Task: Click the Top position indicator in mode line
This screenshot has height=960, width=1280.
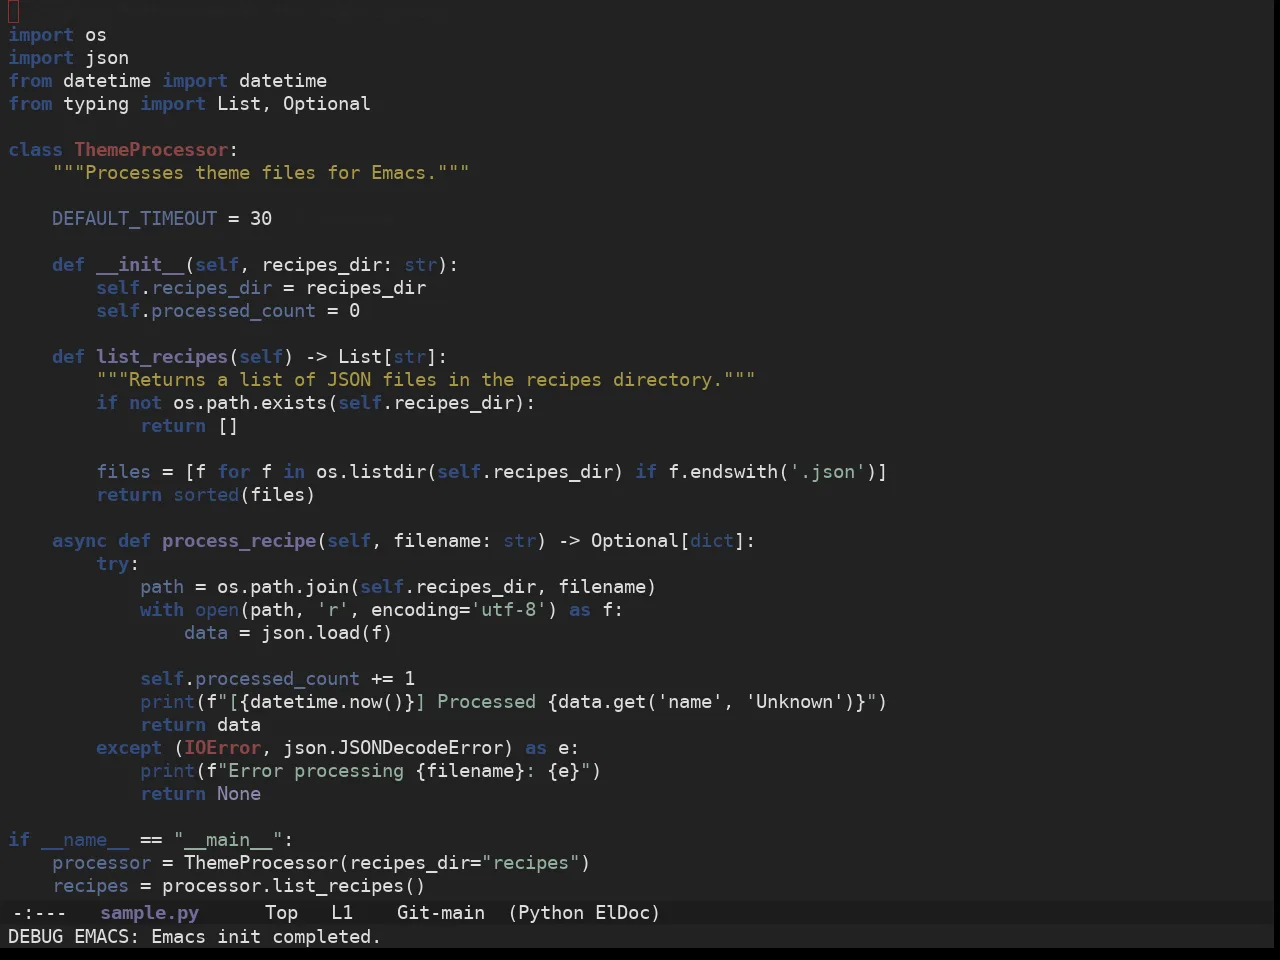Action: [x=281, y=912]
